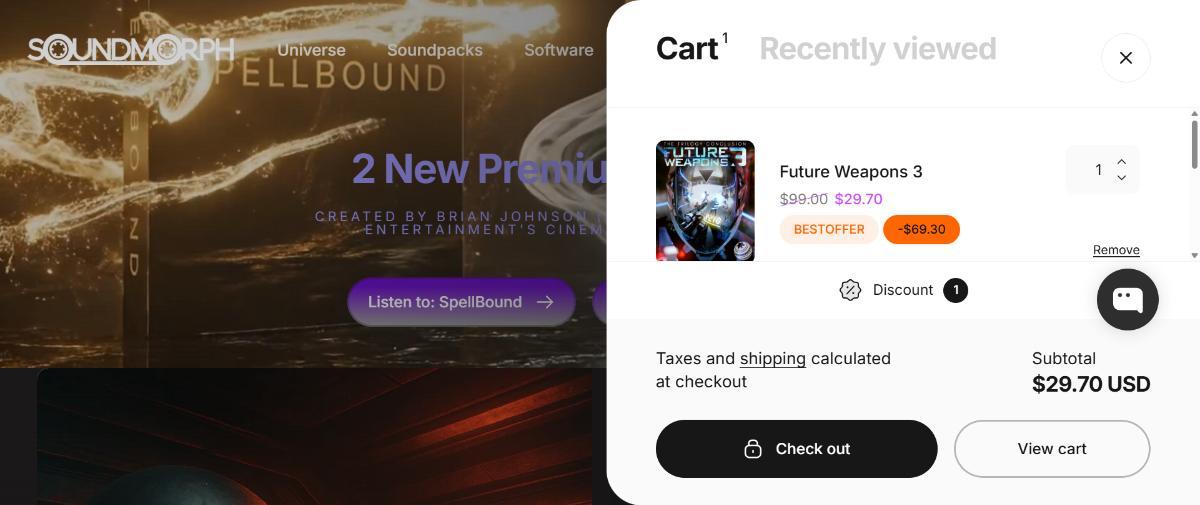This screenshot has width=1200, height=505.
Task: Open the Software menu item
Action: coord(559,50)
